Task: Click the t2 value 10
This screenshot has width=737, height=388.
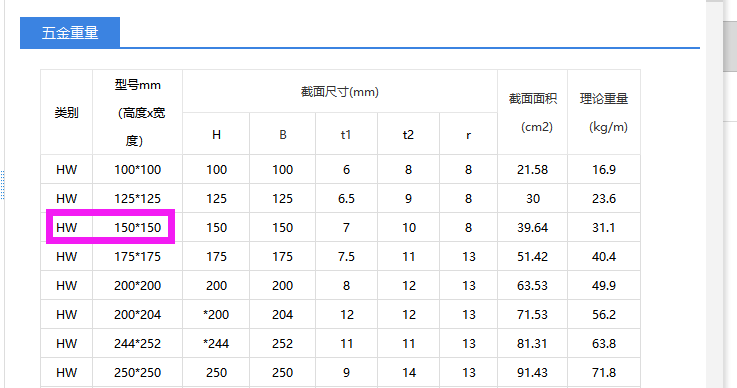Action: tap(408, 228)
